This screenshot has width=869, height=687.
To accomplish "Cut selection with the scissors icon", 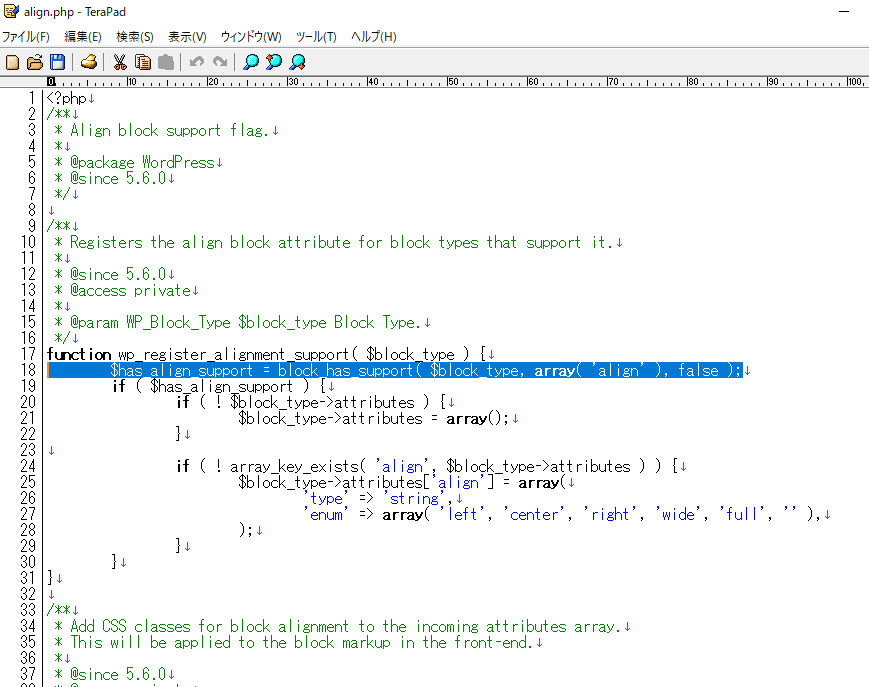I will point(120,62).
